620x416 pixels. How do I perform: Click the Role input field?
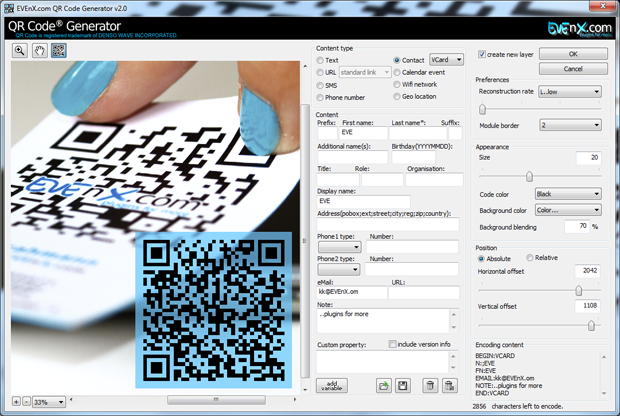pos(382,180)
